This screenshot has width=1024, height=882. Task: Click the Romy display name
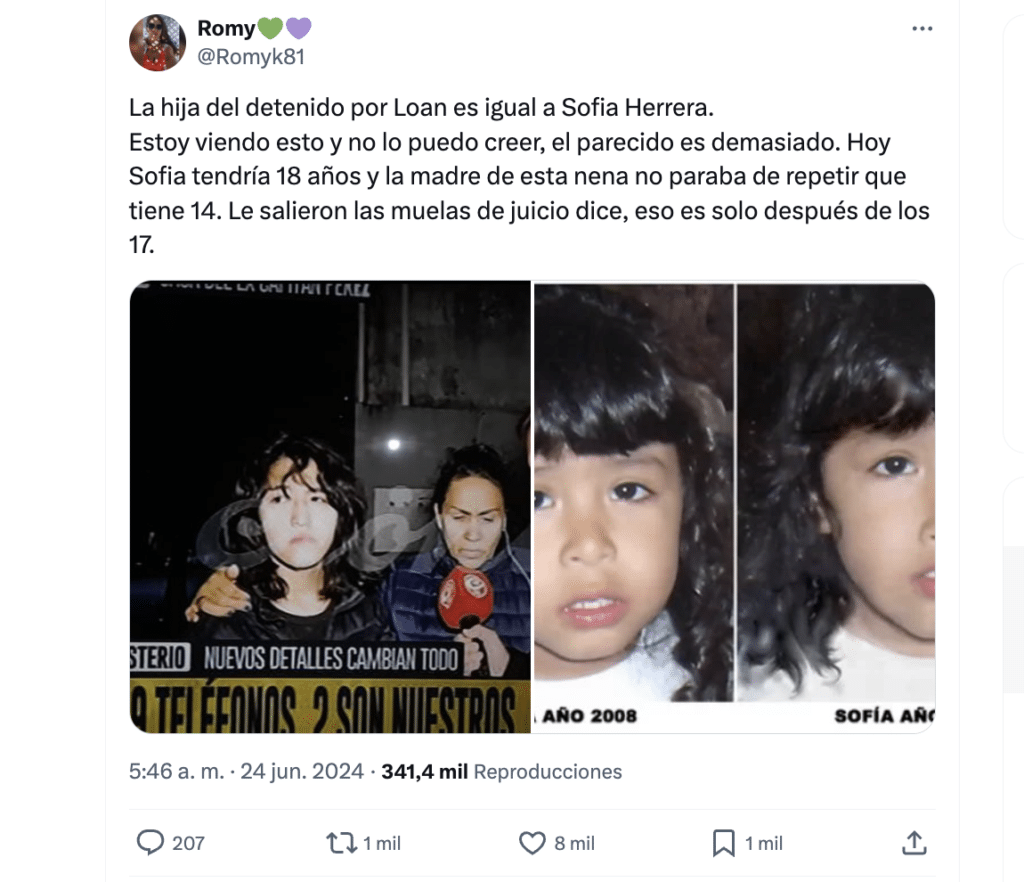coord(226,28)
